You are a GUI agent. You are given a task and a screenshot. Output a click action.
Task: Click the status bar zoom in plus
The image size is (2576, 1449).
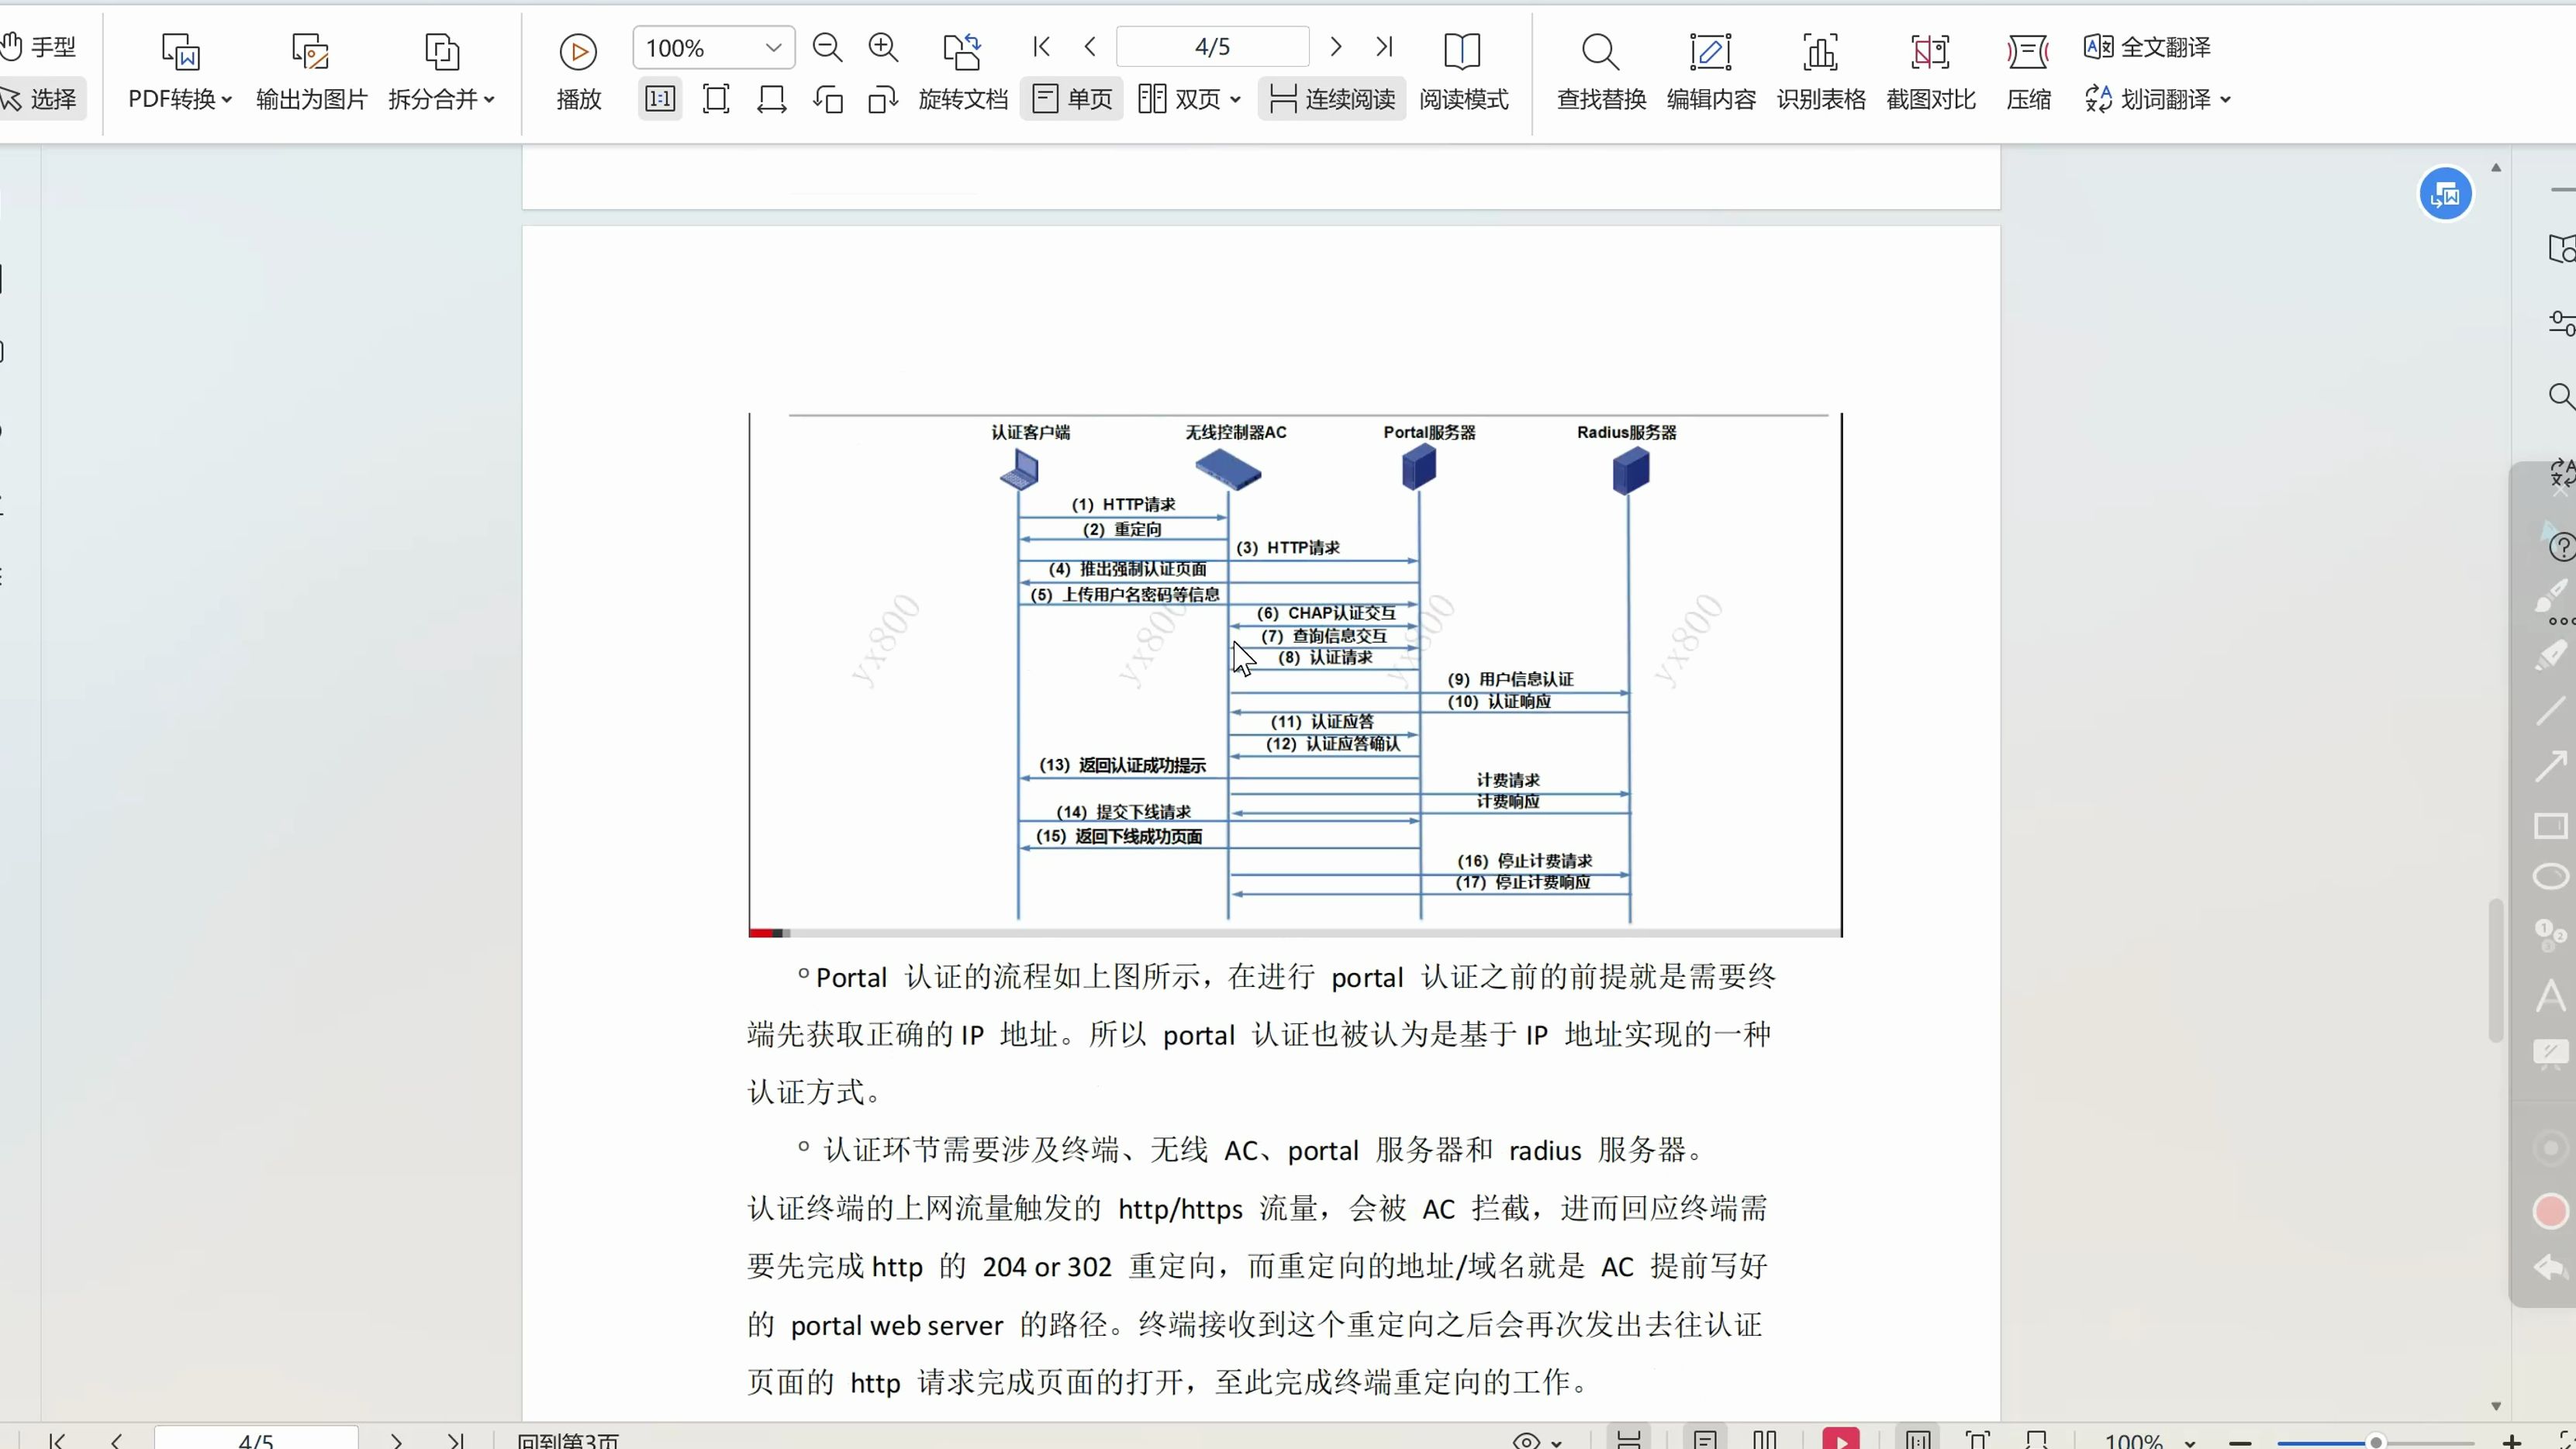click(2511, 1441)
